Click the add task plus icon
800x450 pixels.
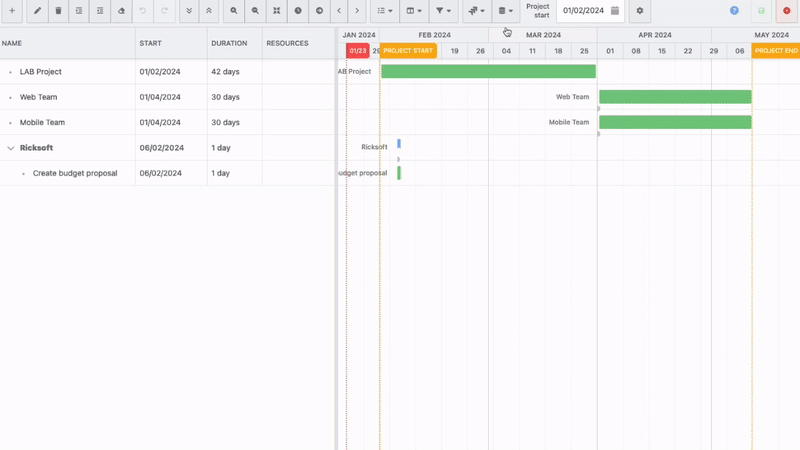click(x=12, y=11)
